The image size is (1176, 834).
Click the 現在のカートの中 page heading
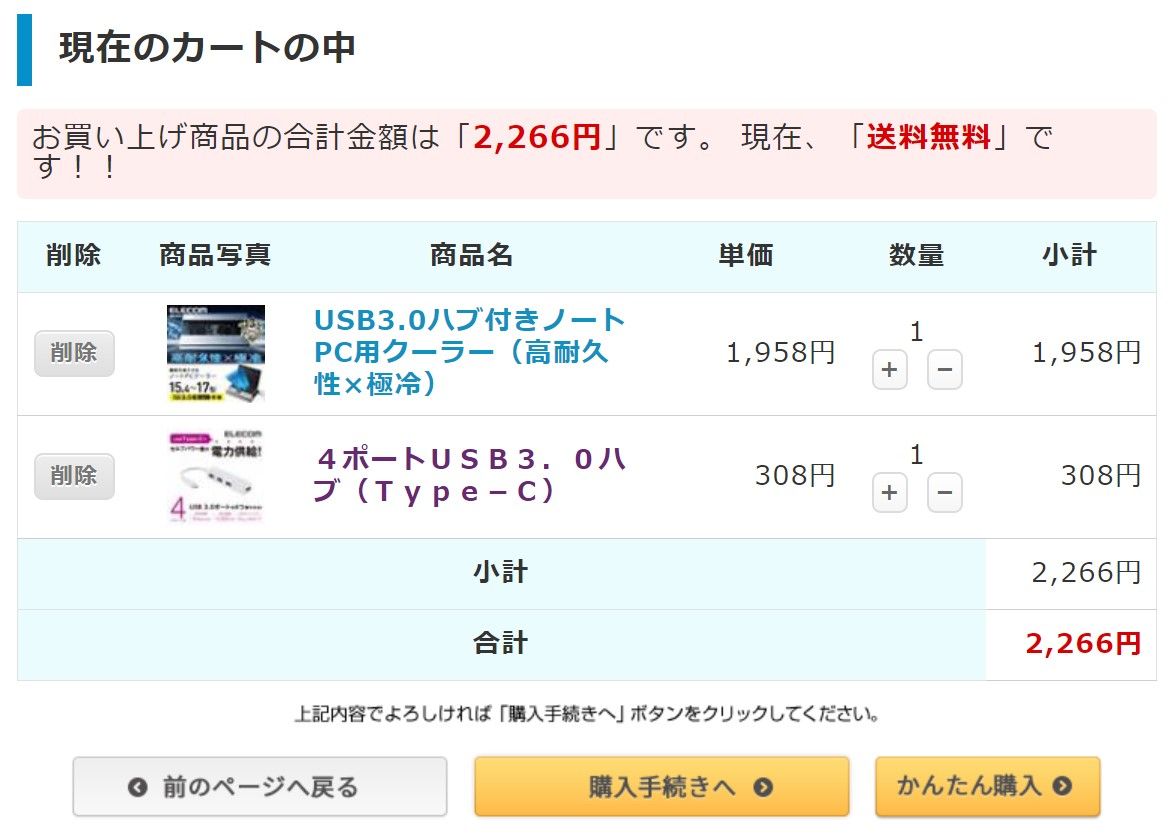point(207,48)
